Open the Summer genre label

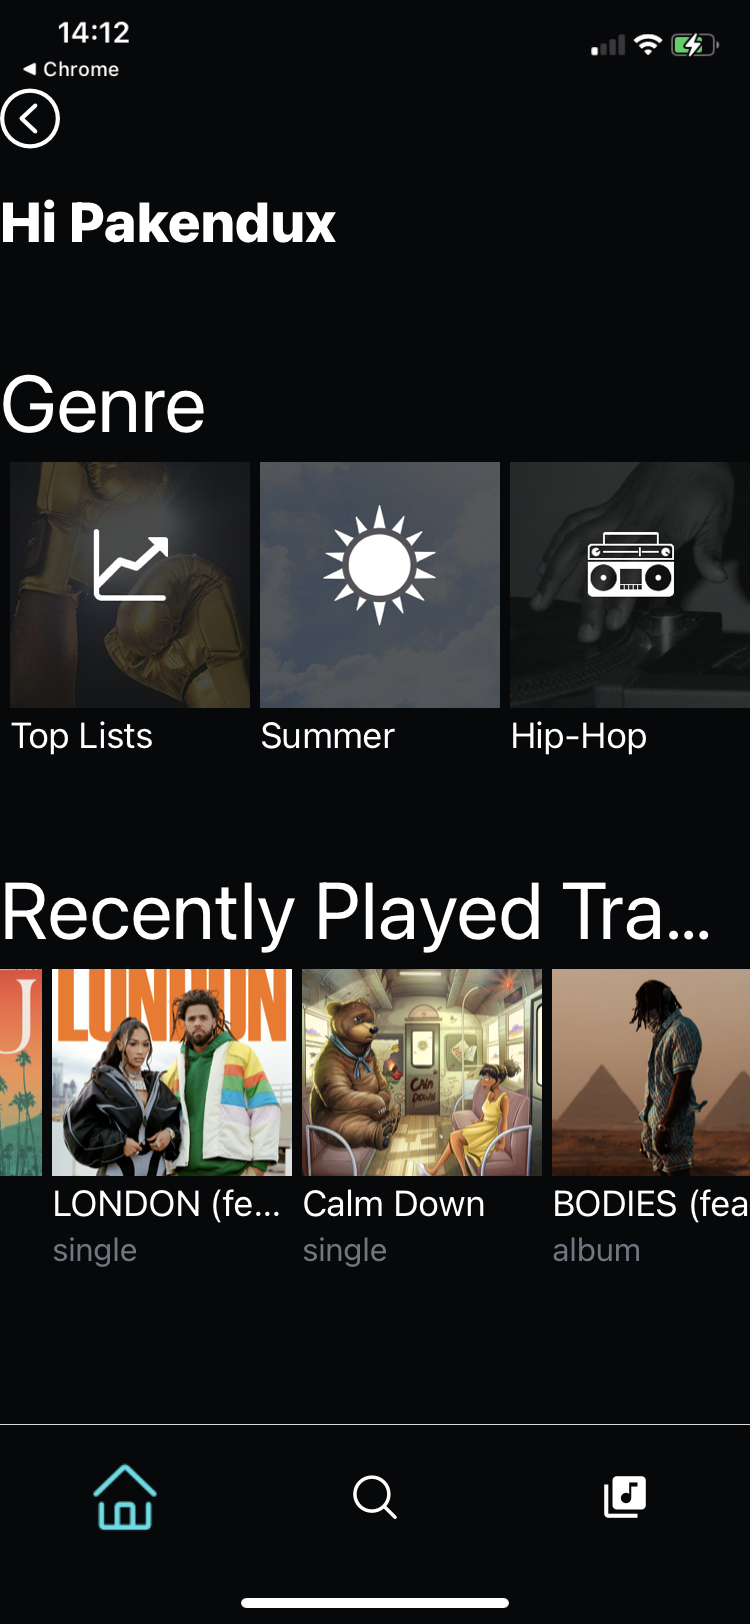pyautogui.click(x=328, y=736)
